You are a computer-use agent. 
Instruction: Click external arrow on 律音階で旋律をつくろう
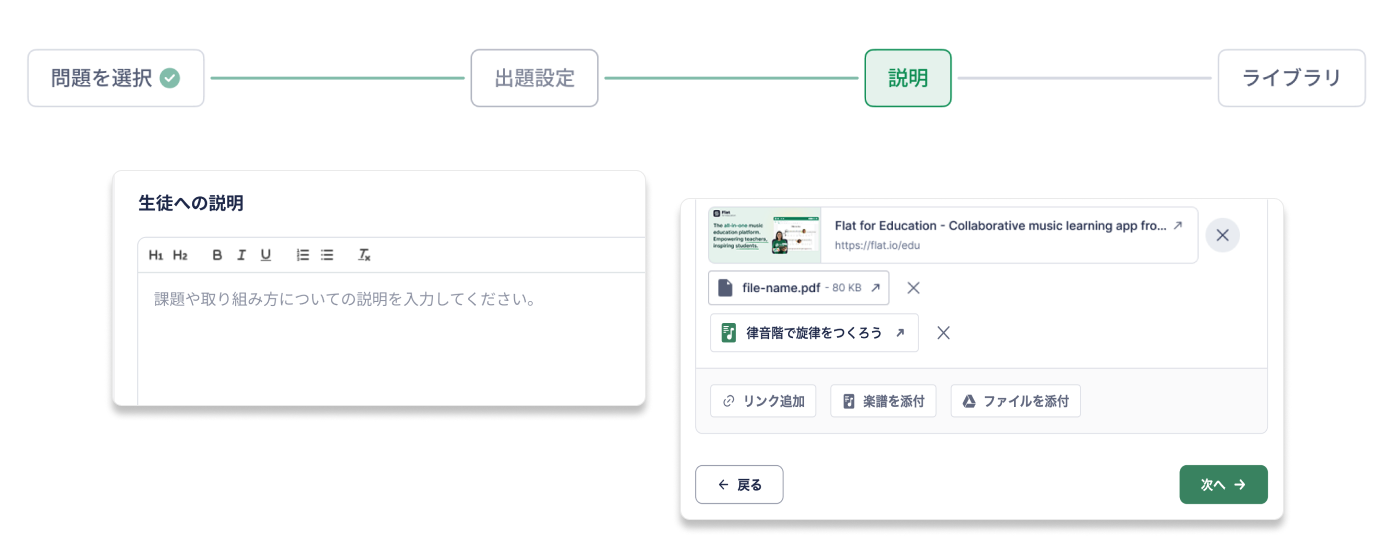[899, 333]
